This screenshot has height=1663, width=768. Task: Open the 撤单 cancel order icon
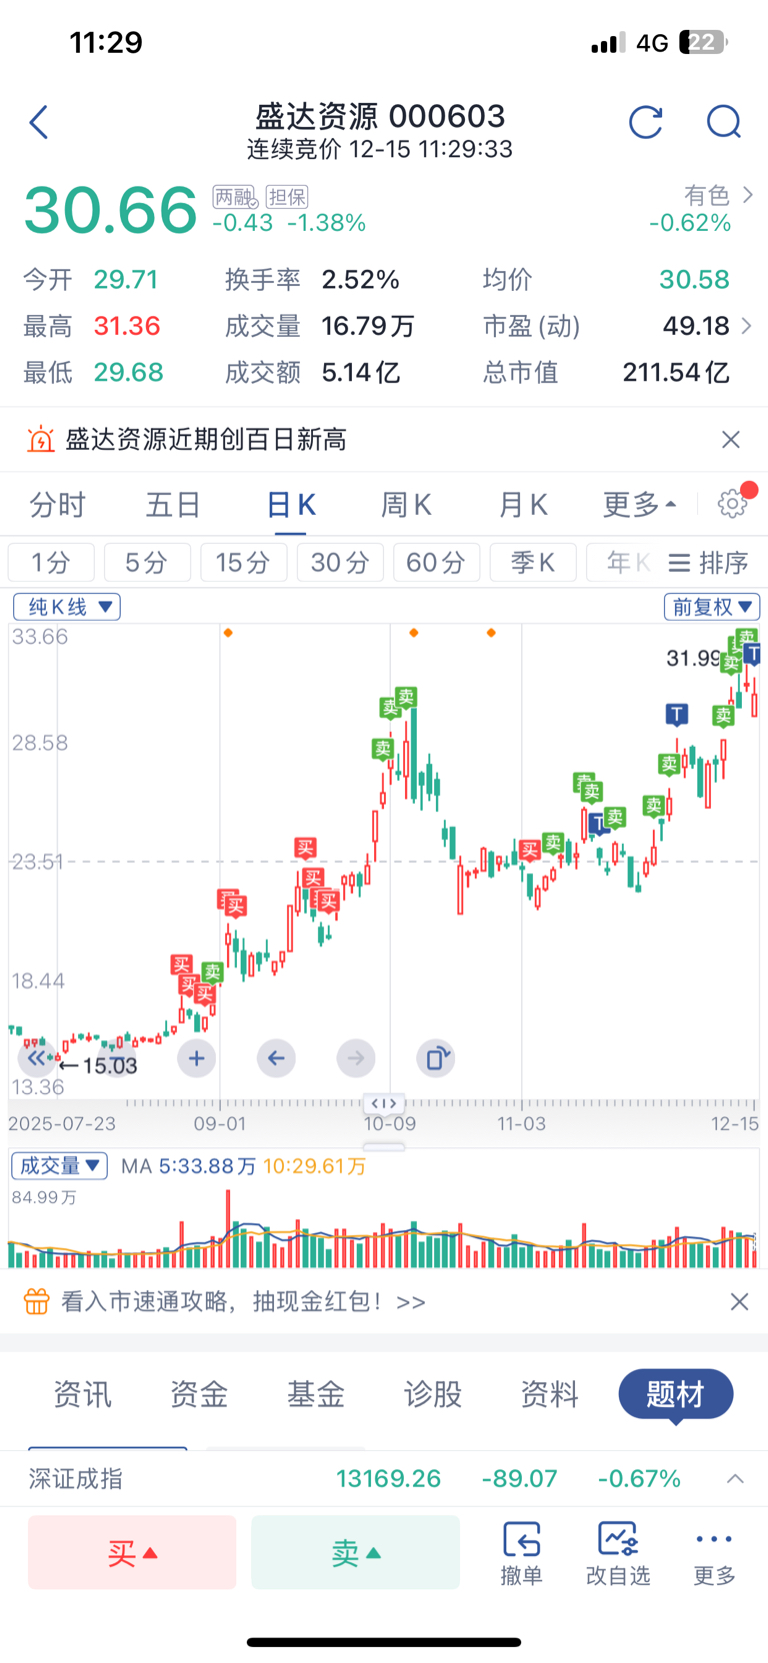coord(521,1553)
